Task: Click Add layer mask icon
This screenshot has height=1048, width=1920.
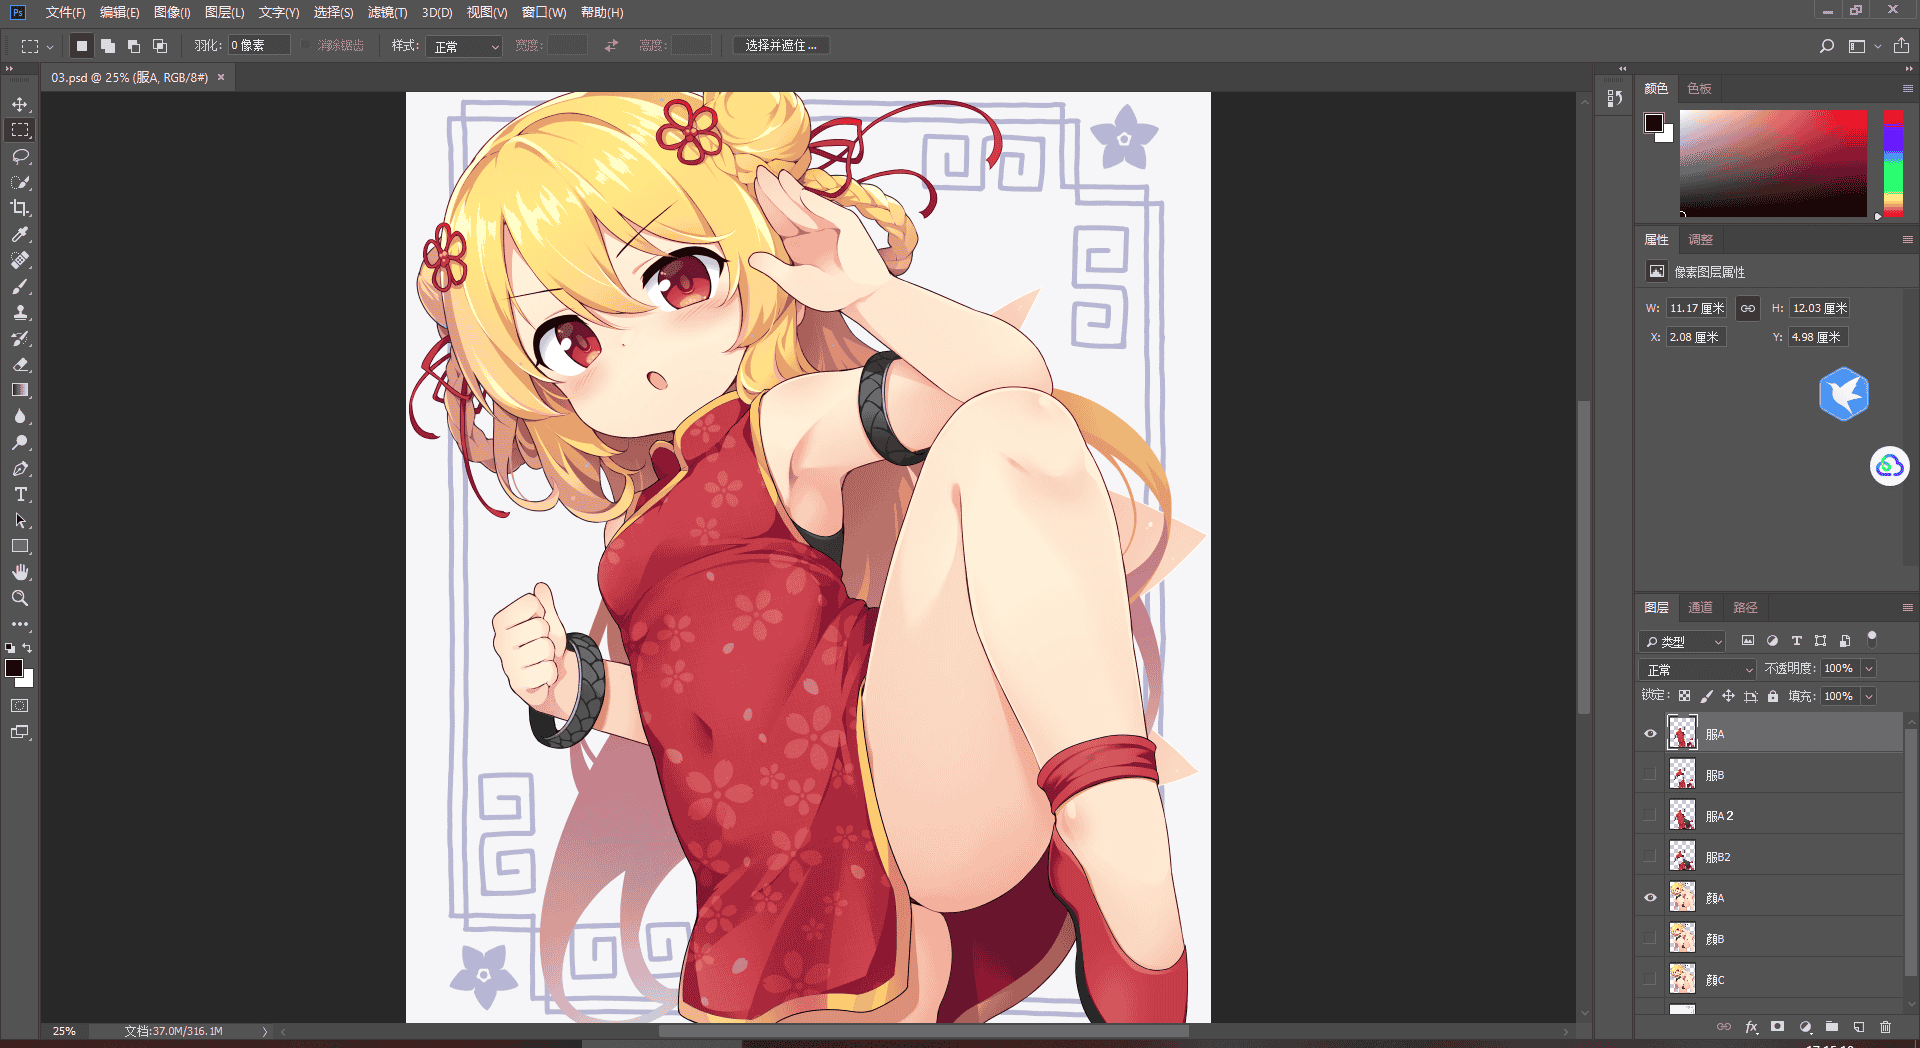Action: [1777, 1027]
